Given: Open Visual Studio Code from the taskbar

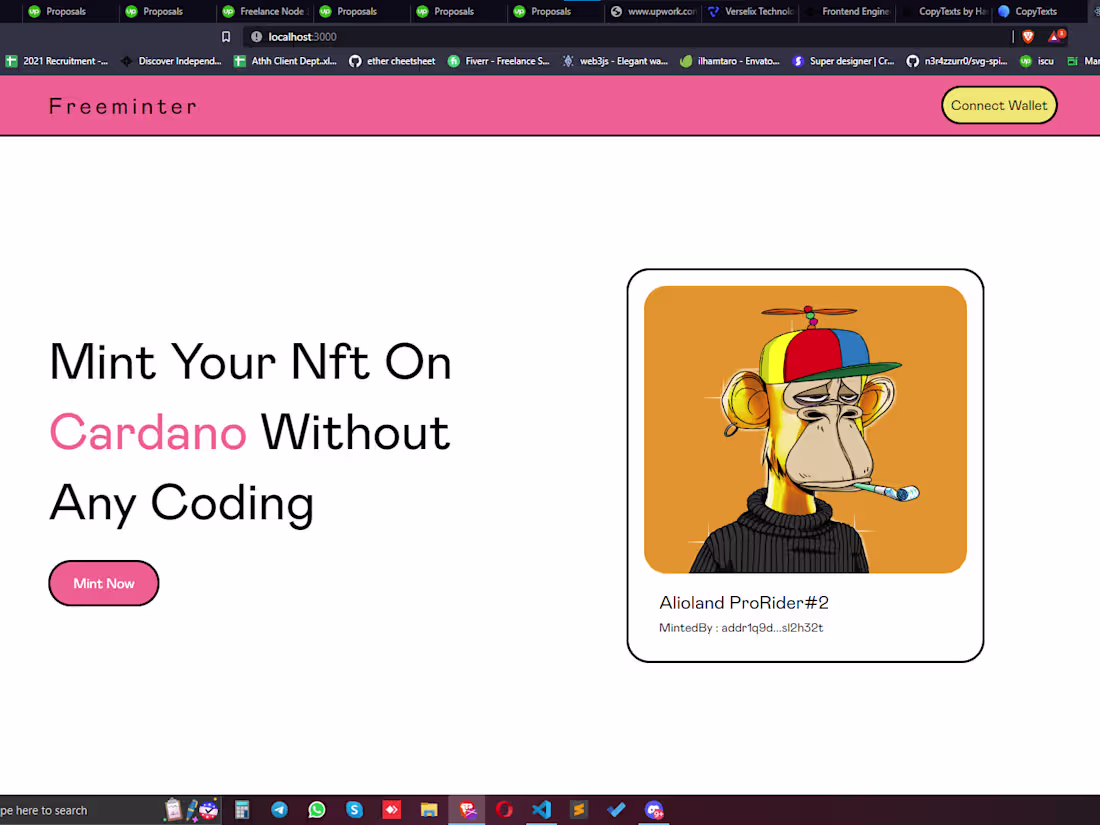Looking at the screenshot, I should pos(542,809).
